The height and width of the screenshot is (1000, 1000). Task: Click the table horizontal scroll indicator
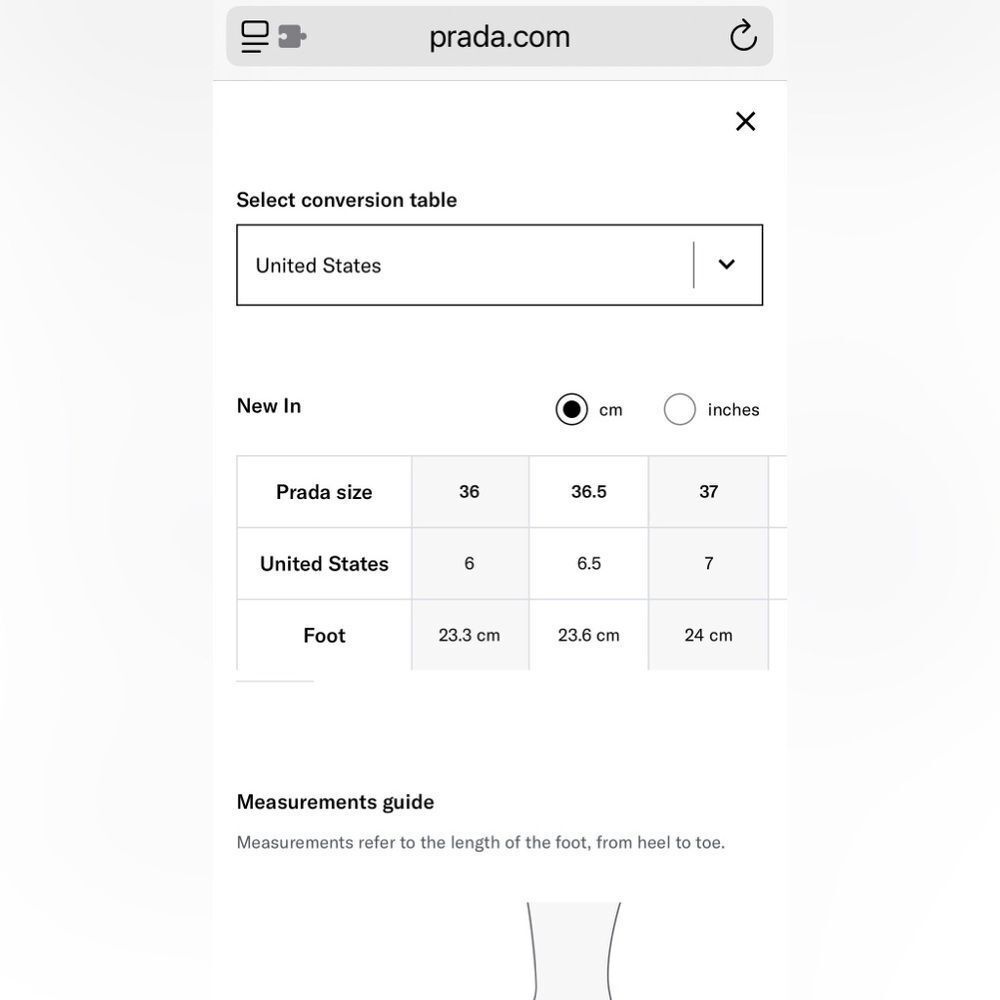pyautogui.click(x=275, y=681)
